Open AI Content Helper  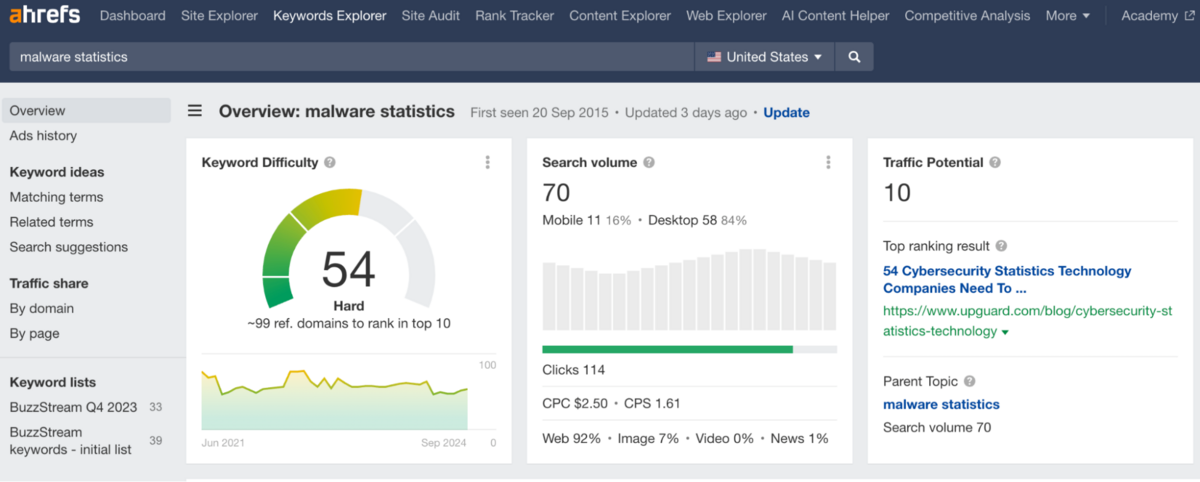[836, 16]
